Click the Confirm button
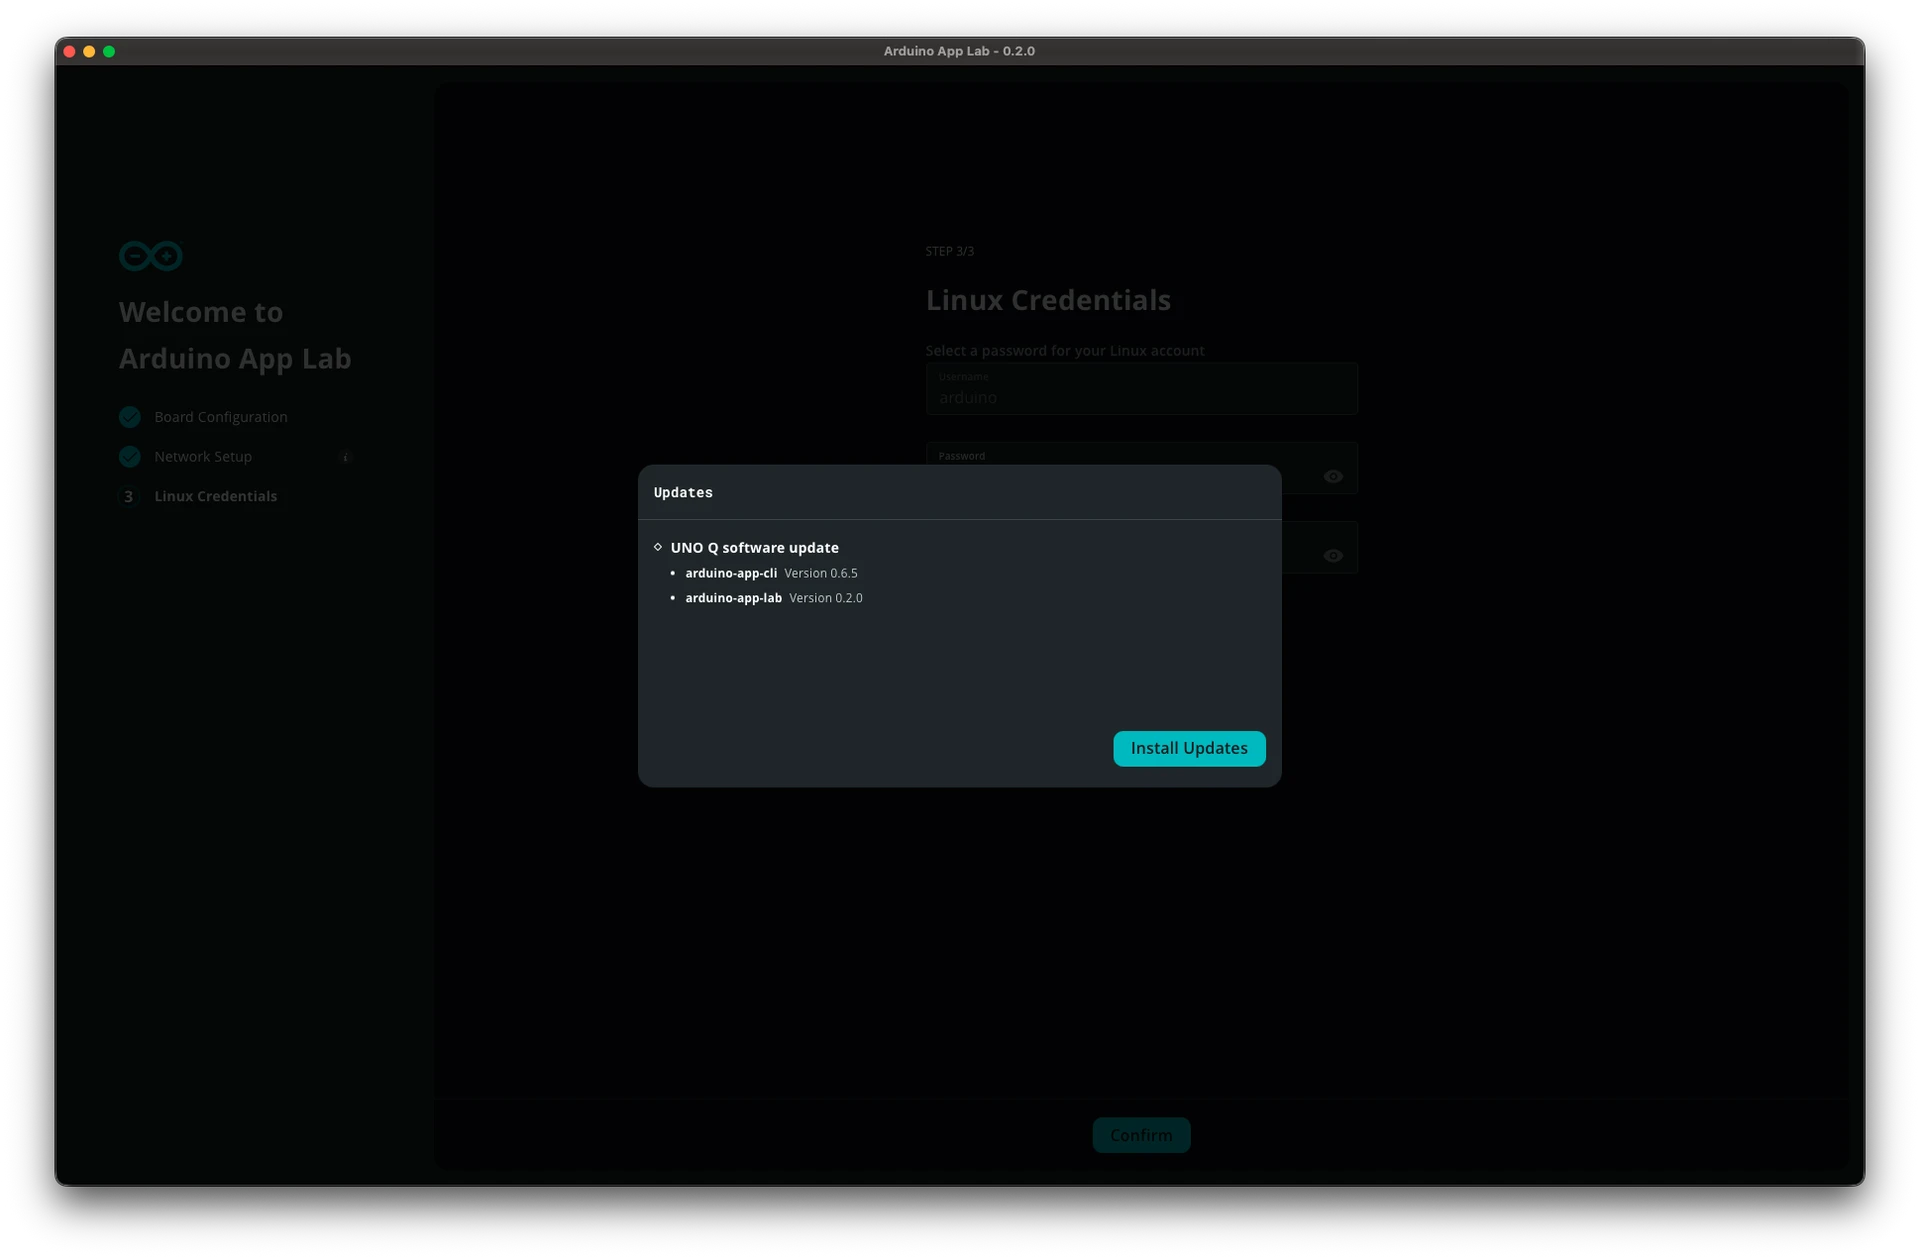Viewport: 1920px width, 1259px height. 1140,1135
